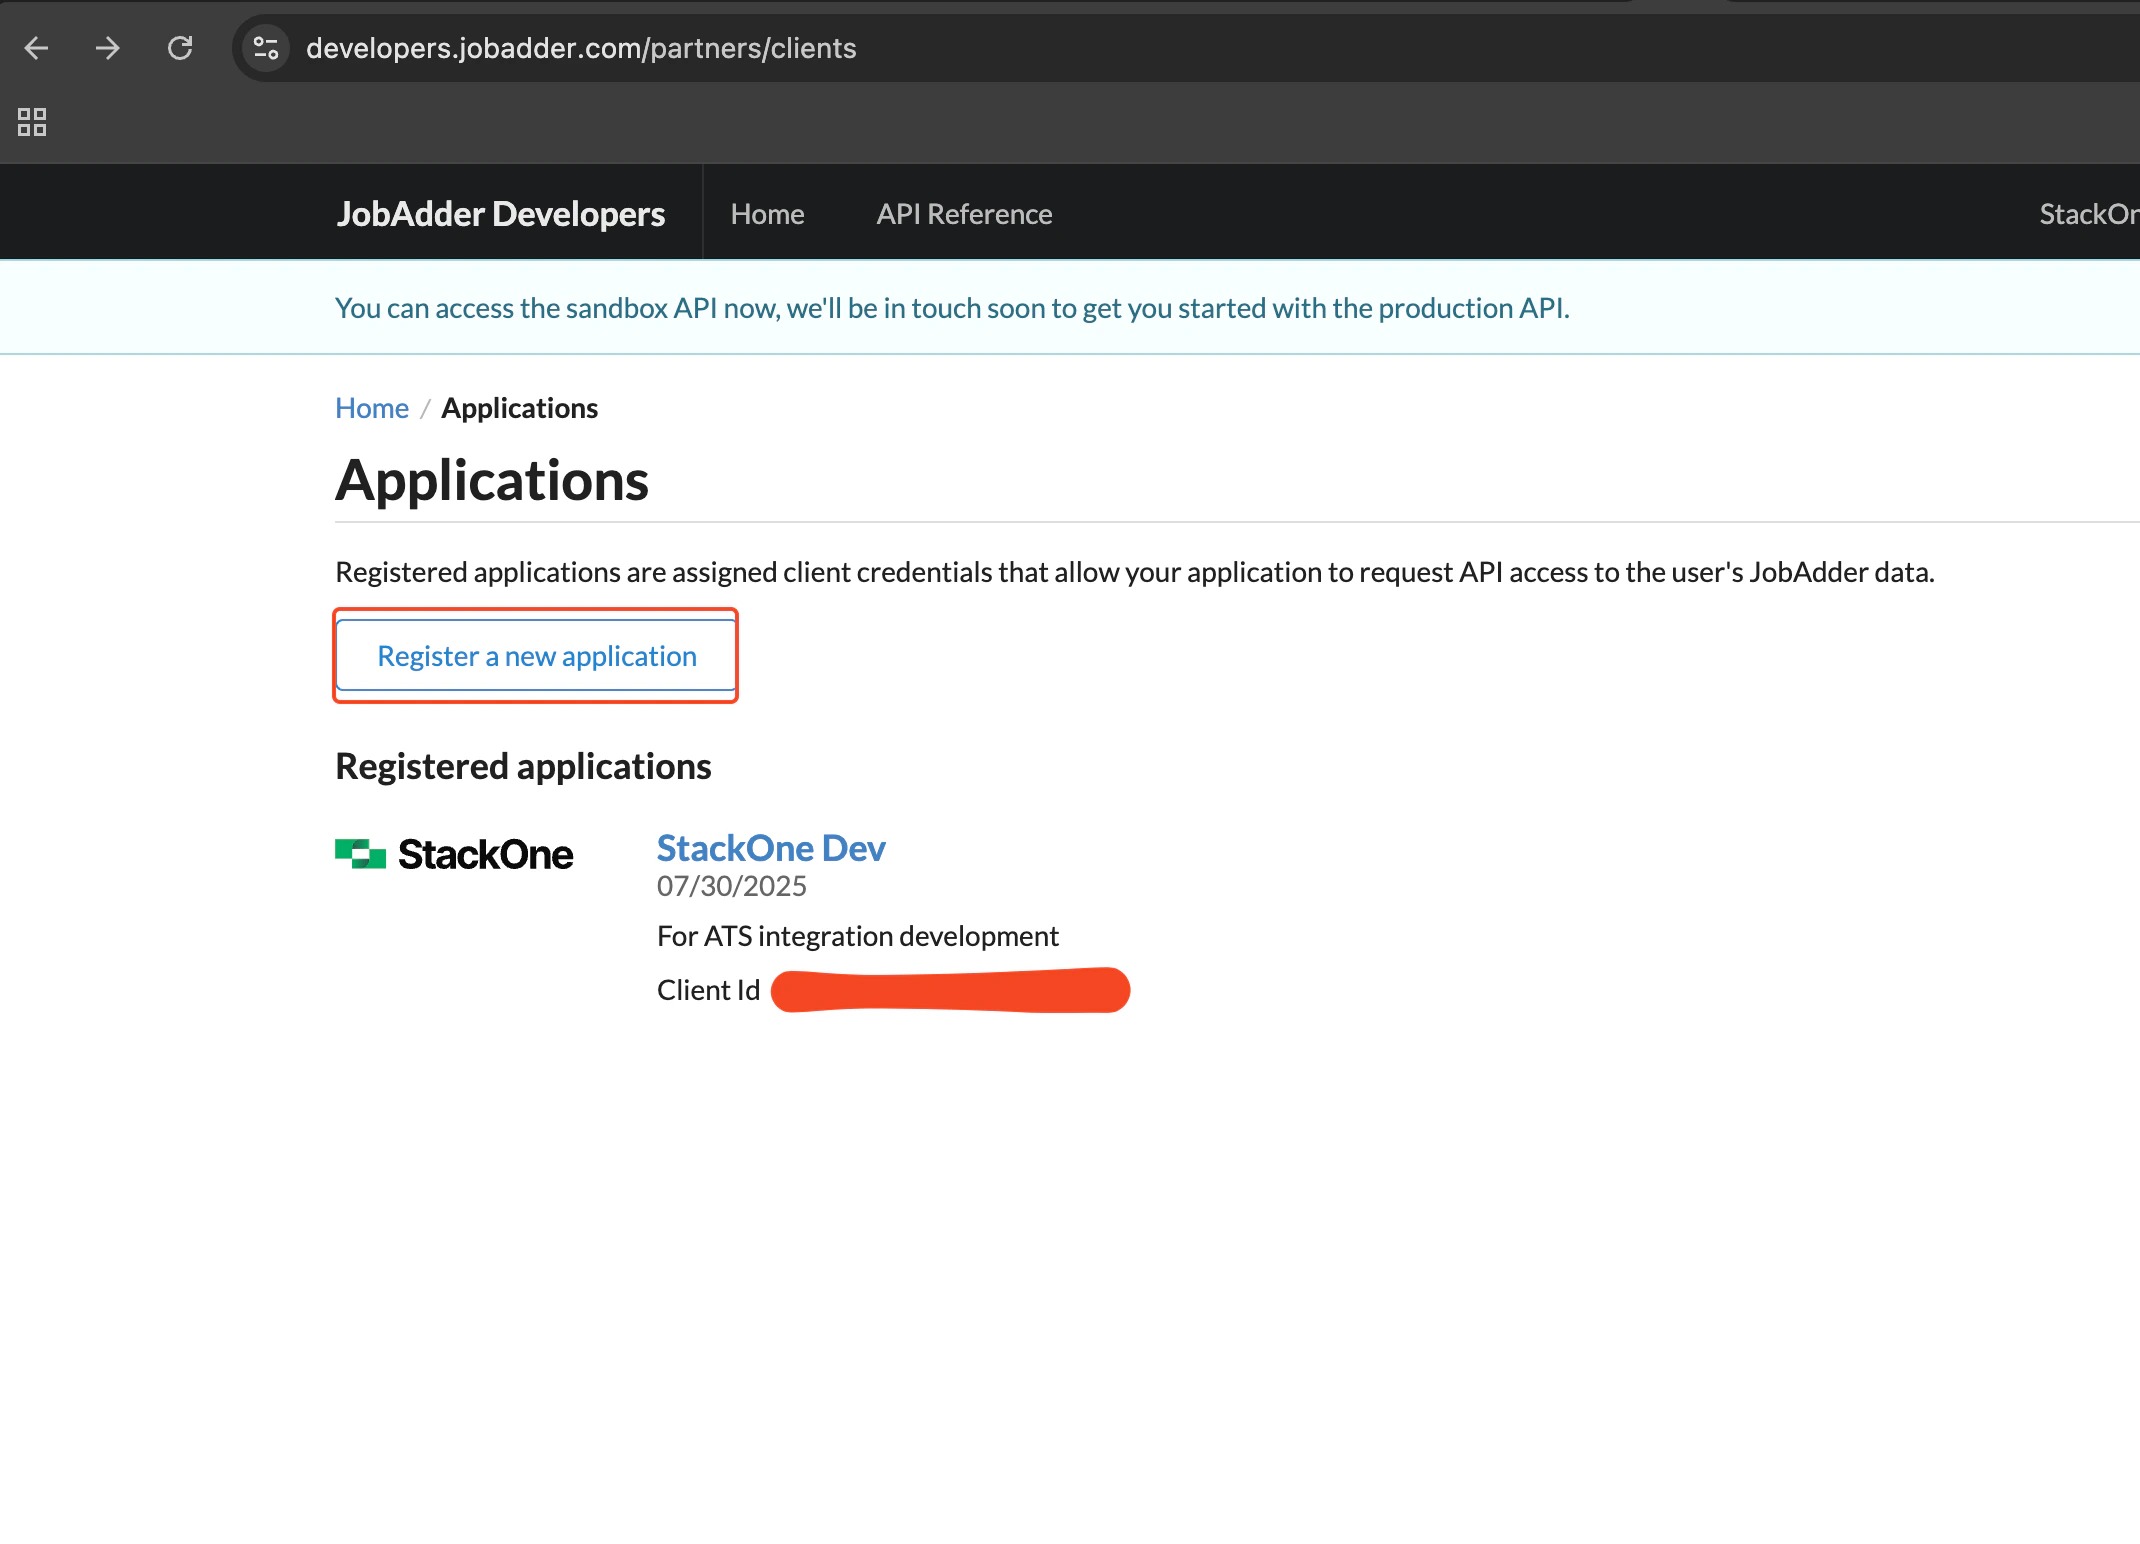Image resolution: width=2140 pixels, height=1544 pixels.
Task: Open site permission settings in the address bar
Action: pyautogui.click(x=264, y=46)
